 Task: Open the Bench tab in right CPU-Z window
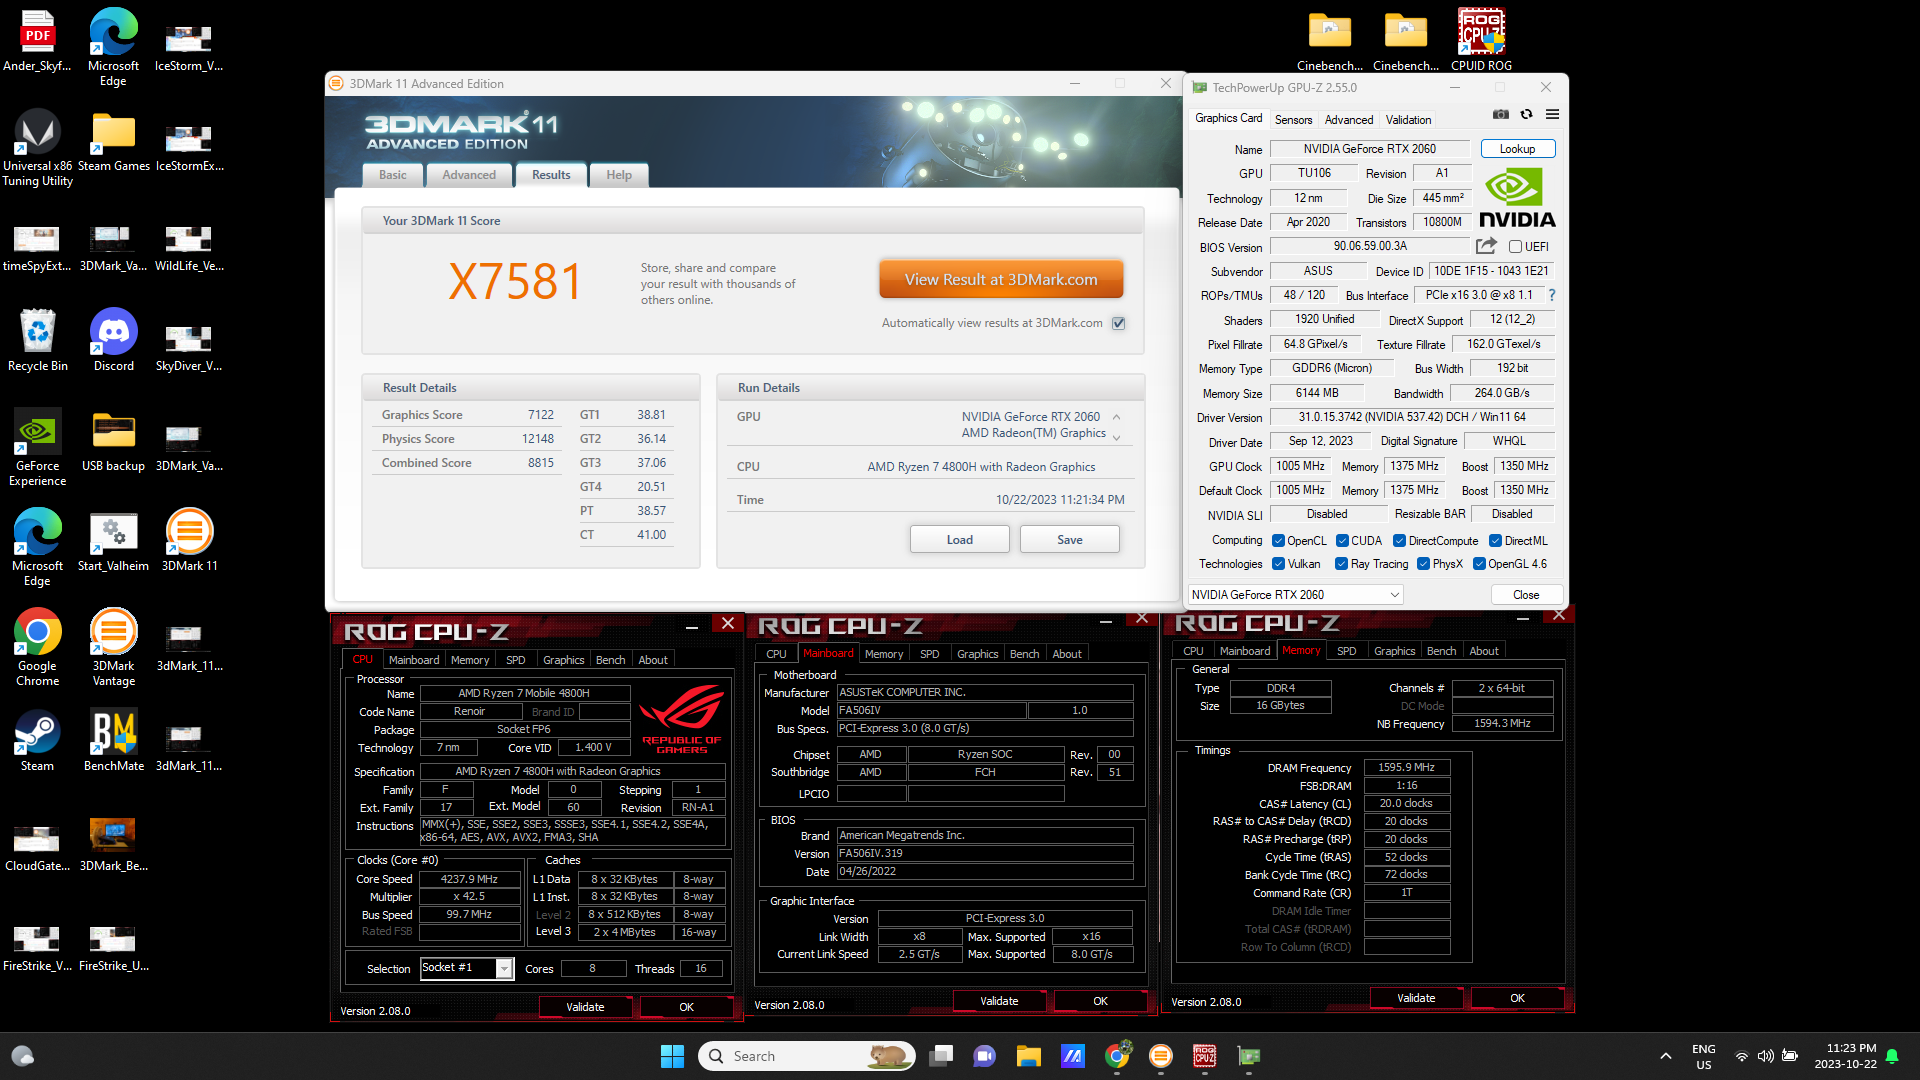click(x=1441, y=651)
